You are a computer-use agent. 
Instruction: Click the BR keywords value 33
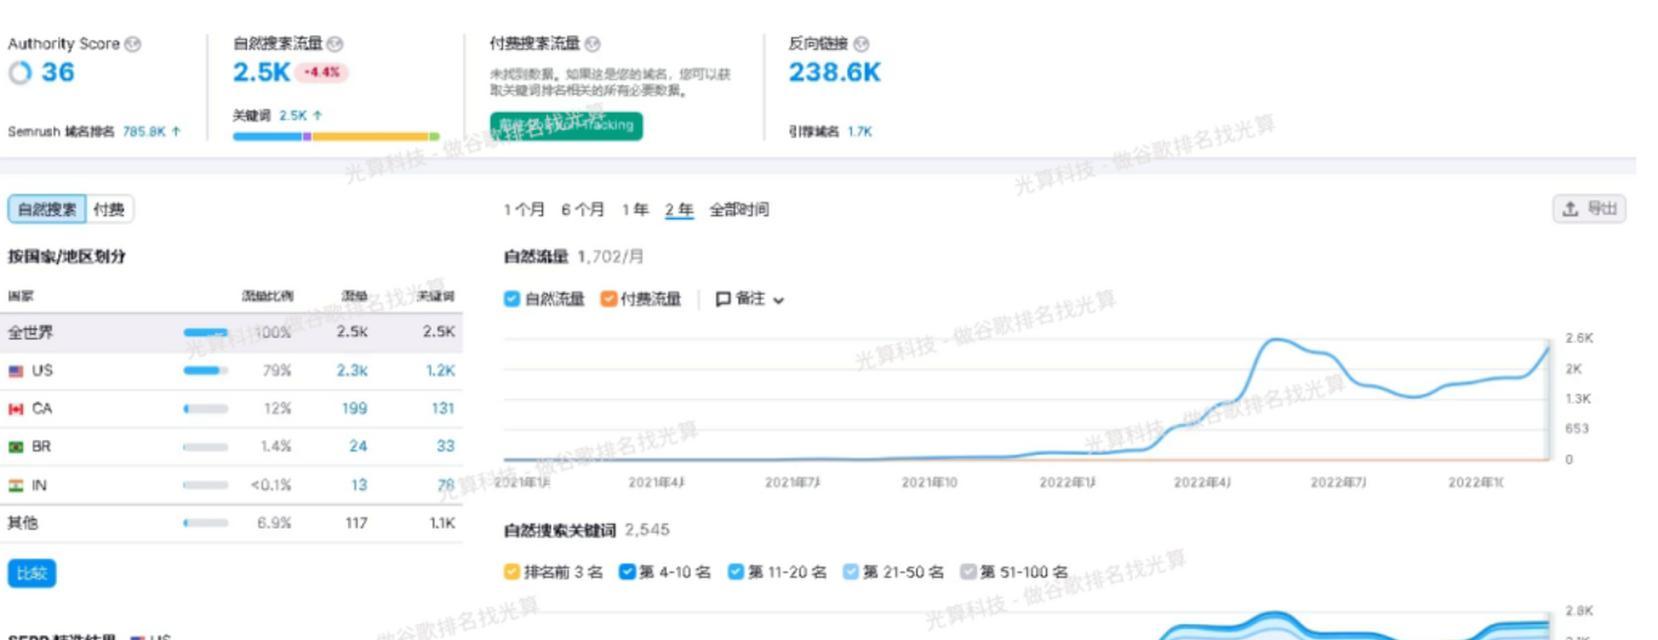445,447
